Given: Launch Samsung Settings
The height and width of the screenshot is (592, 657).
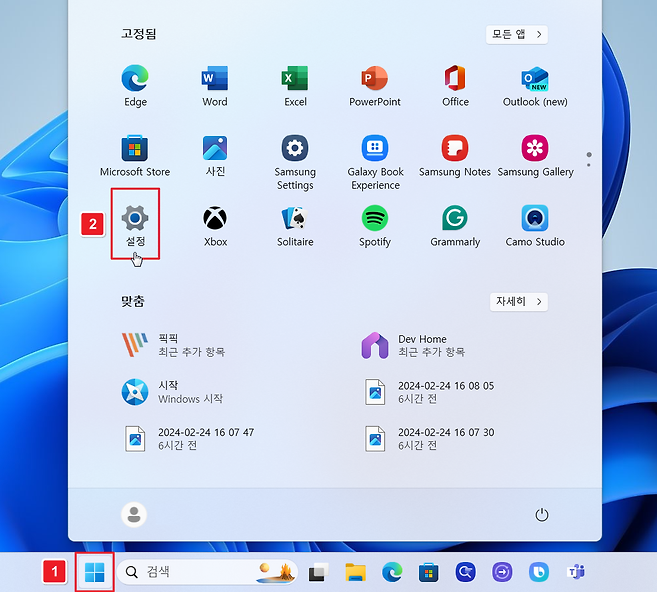Looking at the screenshot, I should [x=295, y=162].
